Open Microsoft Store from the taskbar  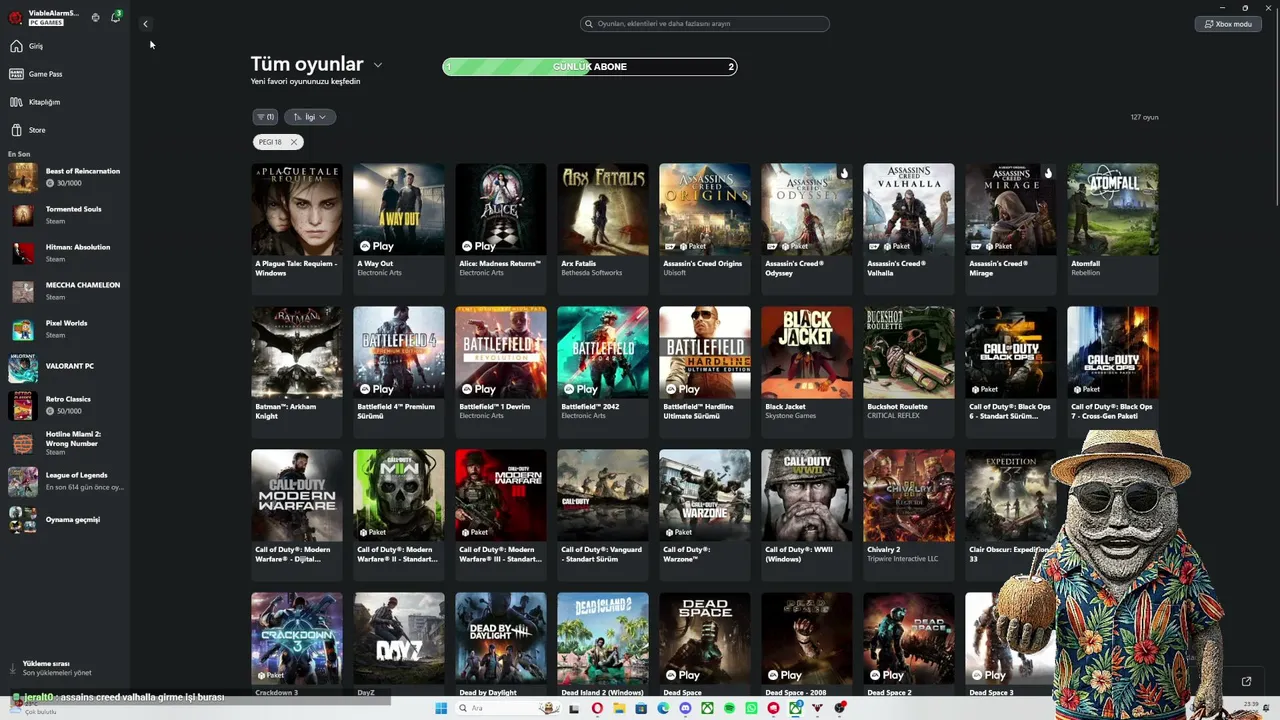(641, 708)
